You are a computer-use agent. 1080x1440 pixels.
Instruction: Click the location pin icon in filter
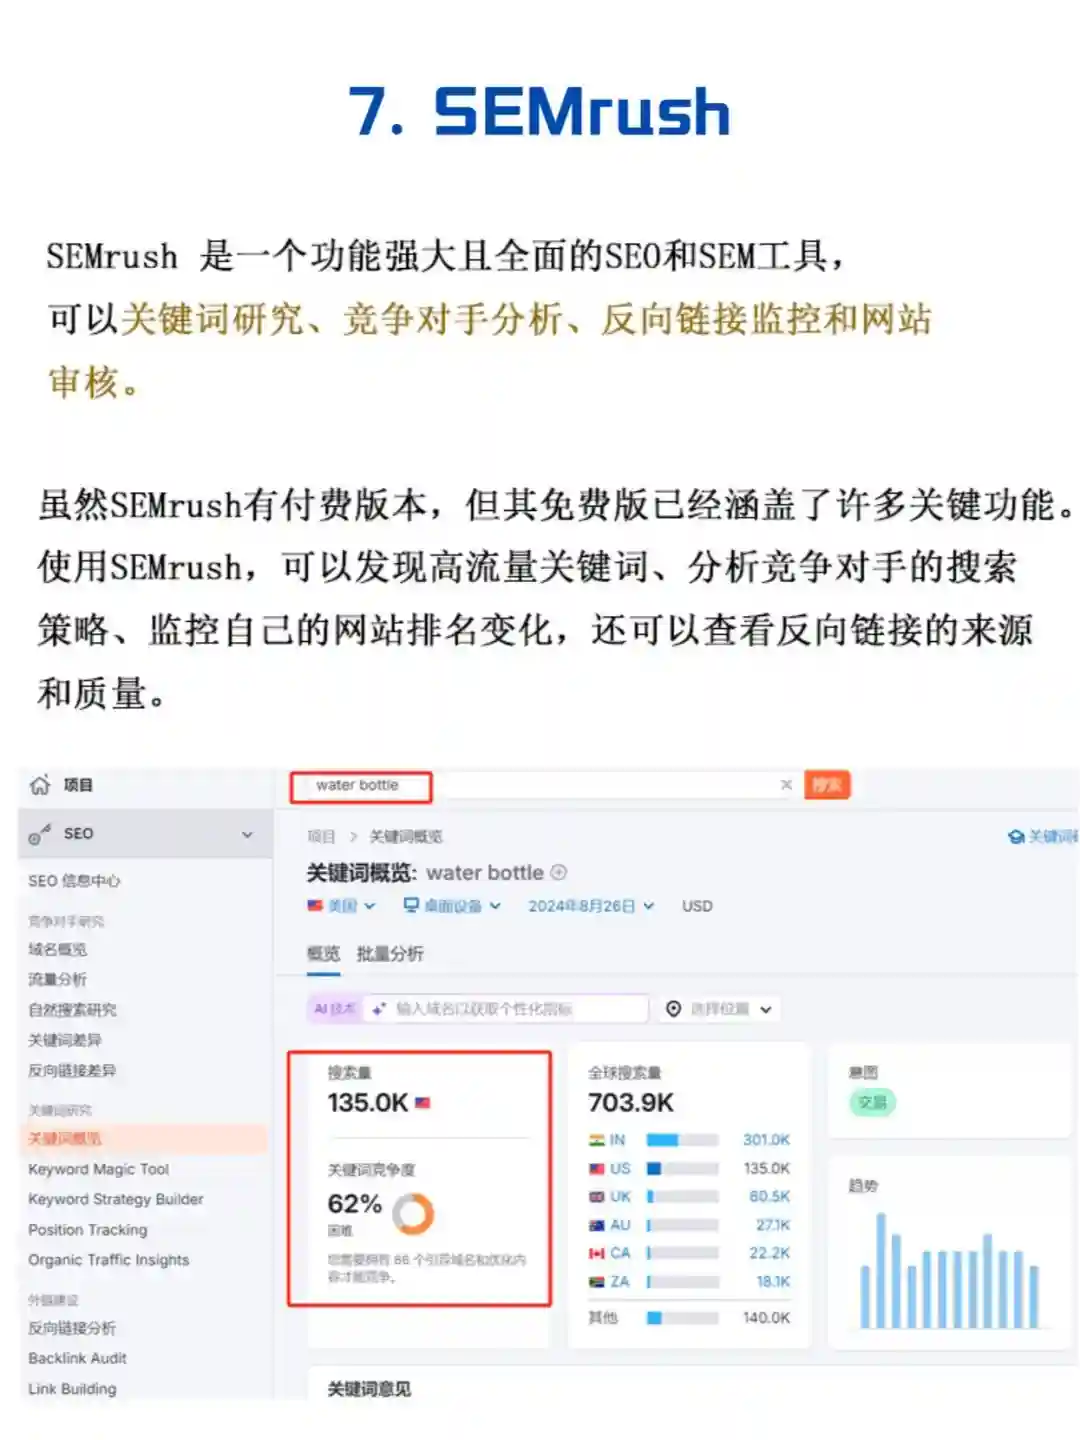coord(674,1009)
